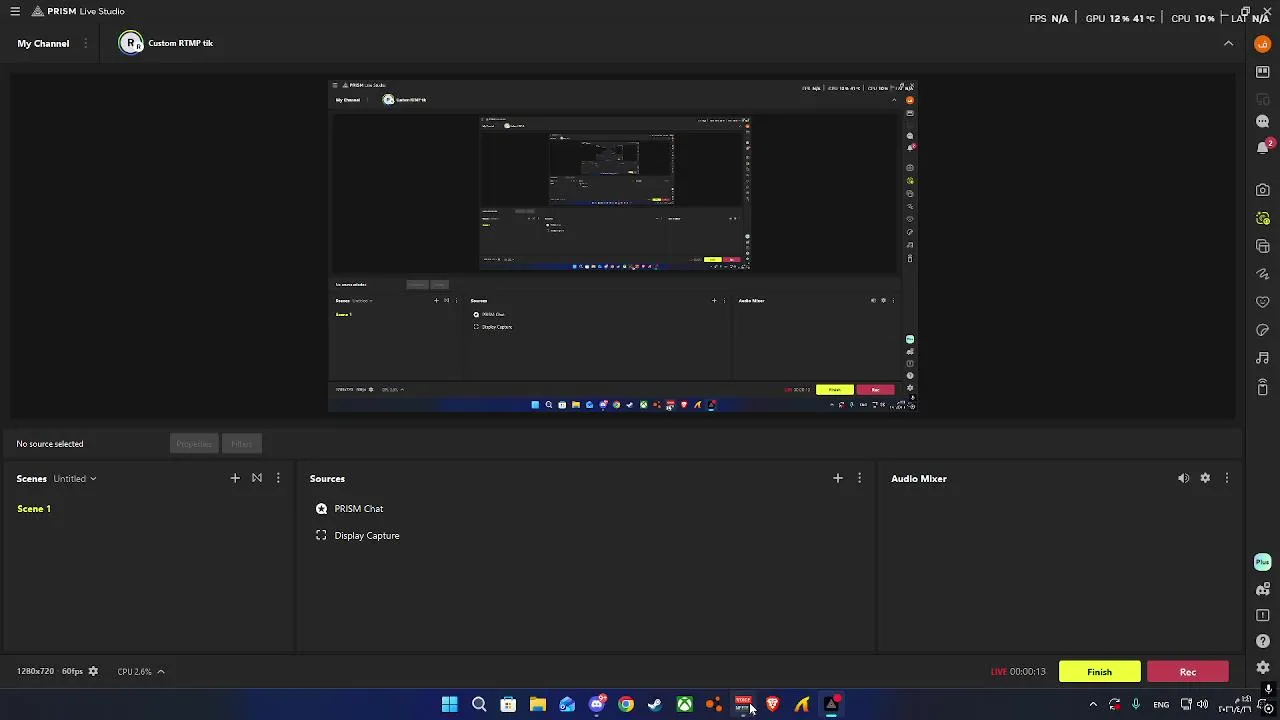
Task: Mute all audio in Audio Mixer
Action: pos(1183,478)
